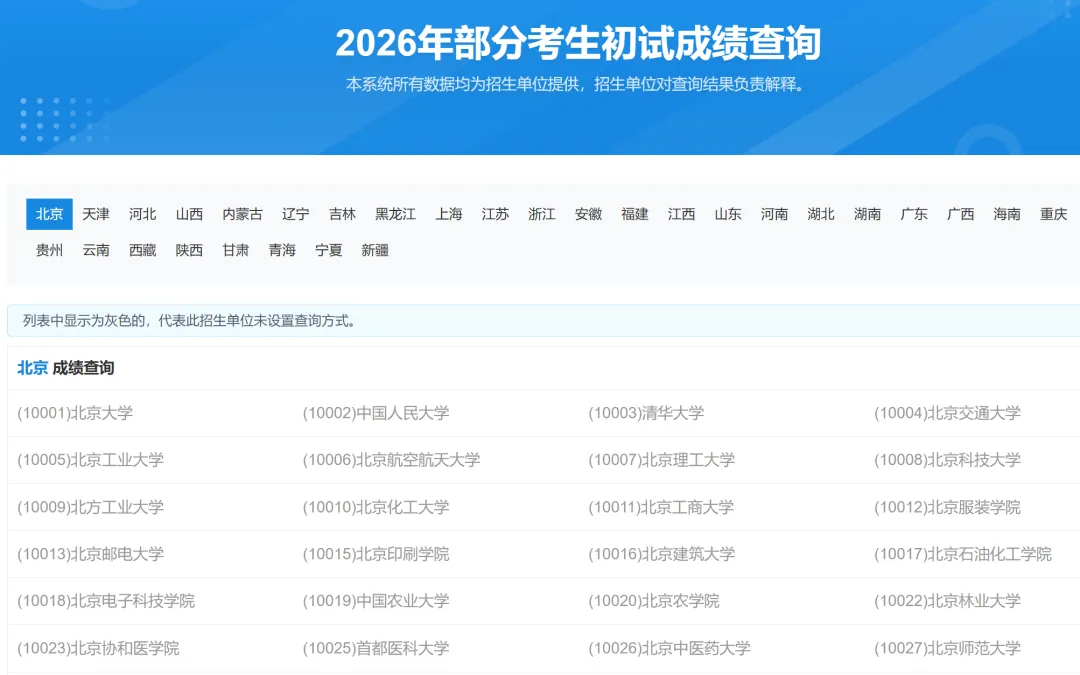Image resolution: width=1080 pixels, height=675 pixels.
Task: Select the 贵州 tab
Action: (49, 250)
